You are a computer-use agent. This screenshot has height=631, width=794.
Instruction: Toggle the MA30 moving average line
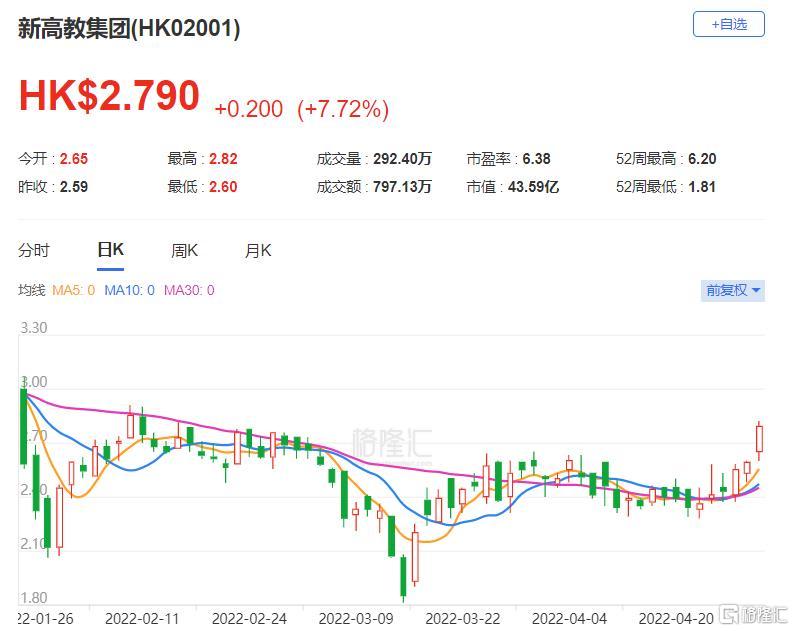[x=189, y=290]
